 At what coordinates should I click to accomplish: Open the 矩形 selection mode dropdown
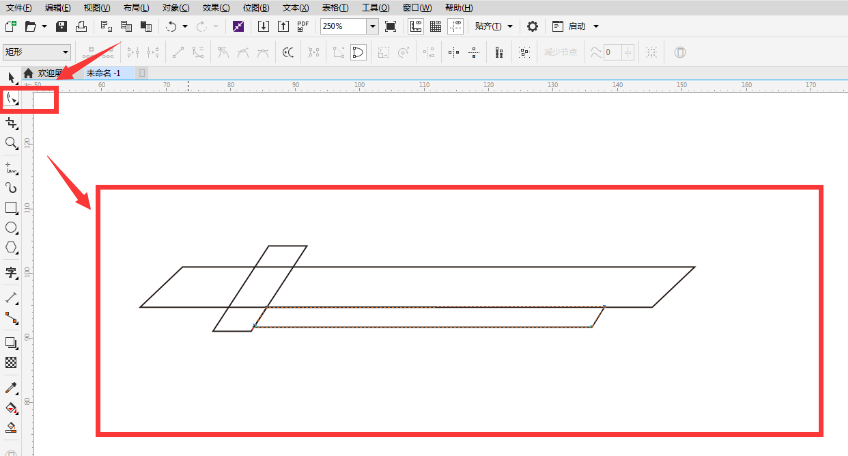(37, 52)
